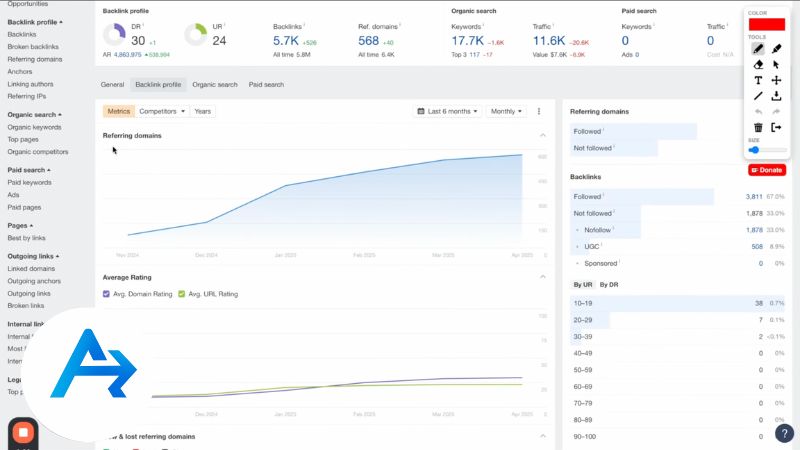
Task: Open the red color swatch picker
Action: pyautogui.click(x=767, y=24)
